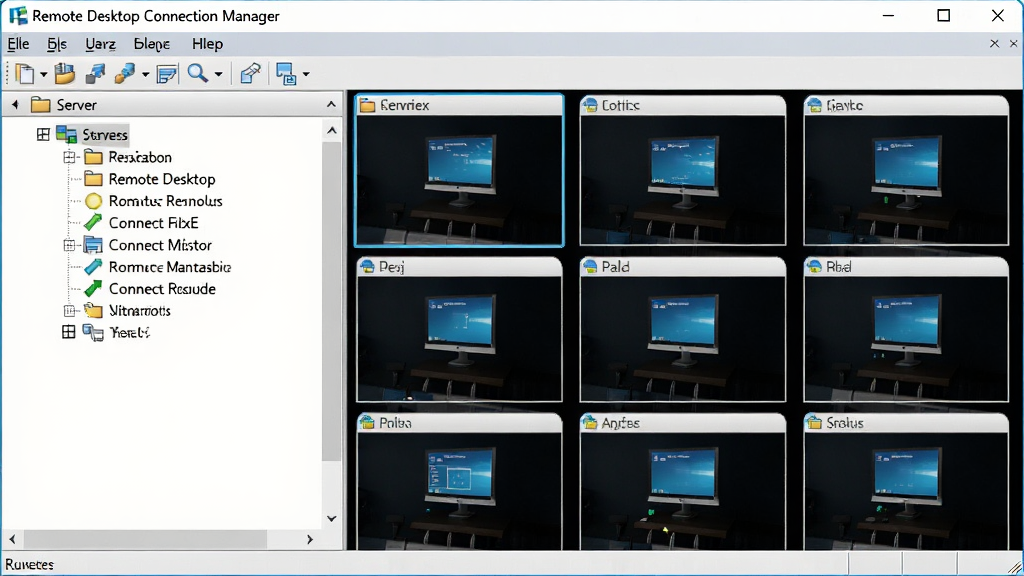Select Remote Desktop tree item
The image size is (1024, 576).
click(162, 179)
